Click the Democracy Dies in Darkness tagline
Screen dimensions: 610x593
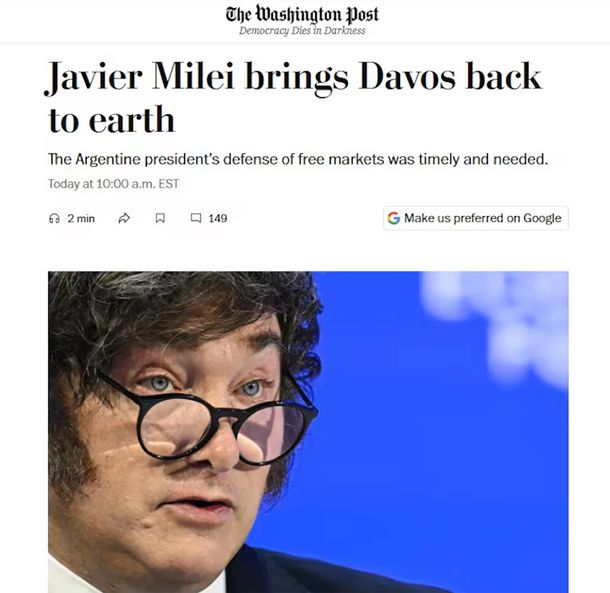(302, 31)
